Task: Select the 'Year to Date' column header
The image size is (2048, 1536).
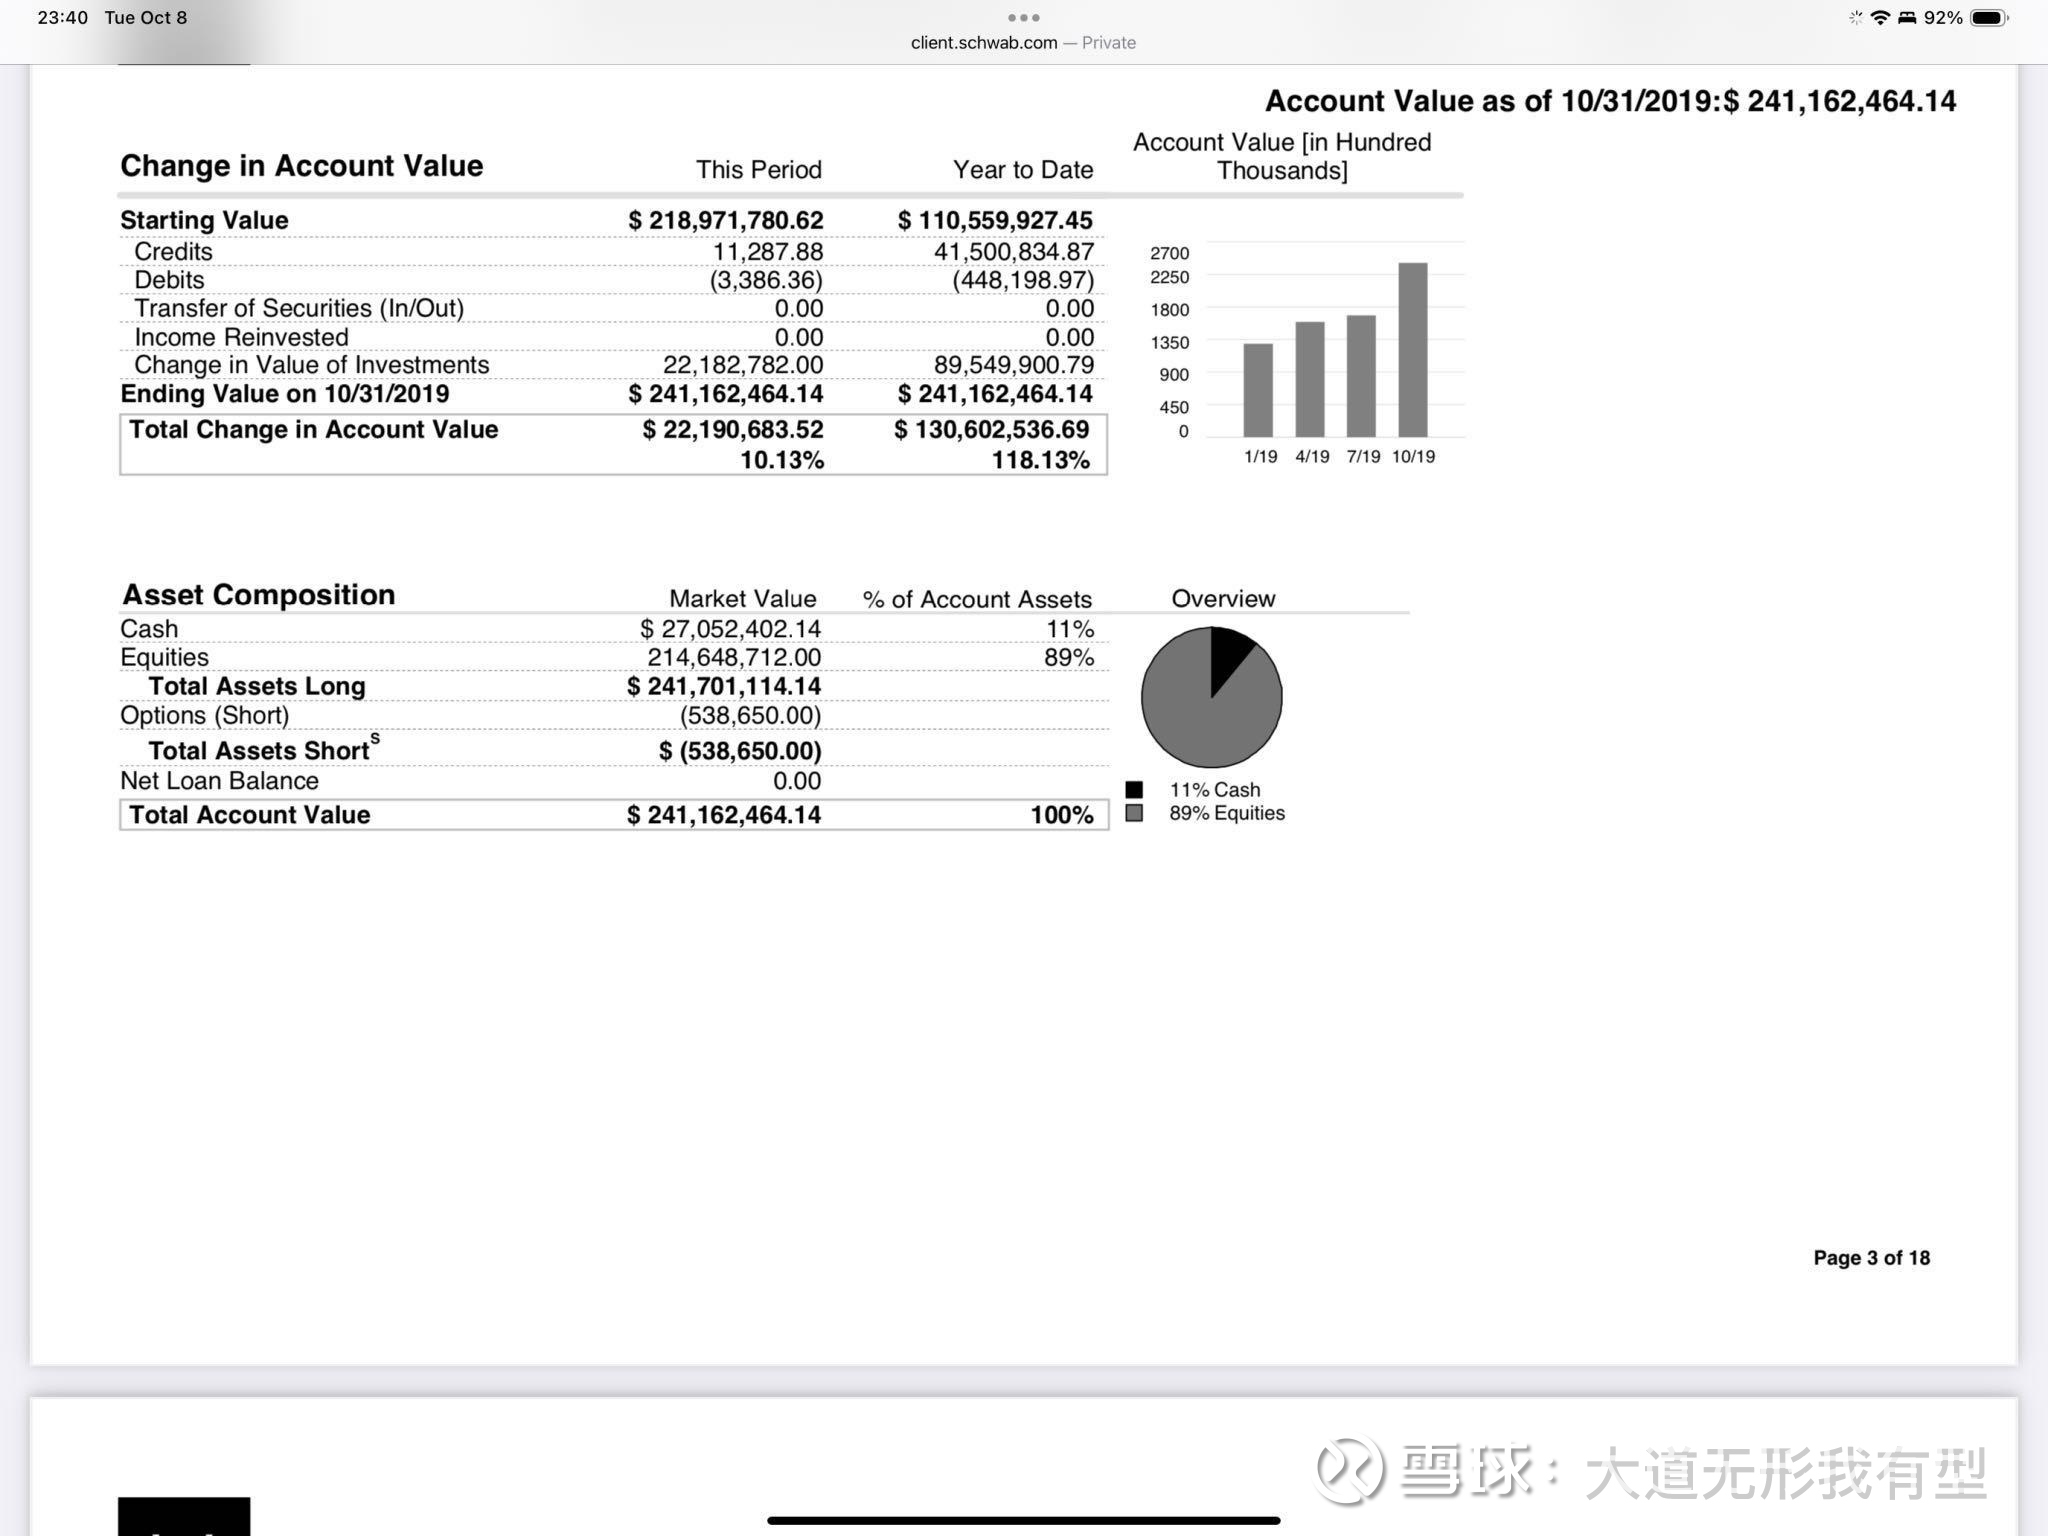Action: click(1023, 170)
